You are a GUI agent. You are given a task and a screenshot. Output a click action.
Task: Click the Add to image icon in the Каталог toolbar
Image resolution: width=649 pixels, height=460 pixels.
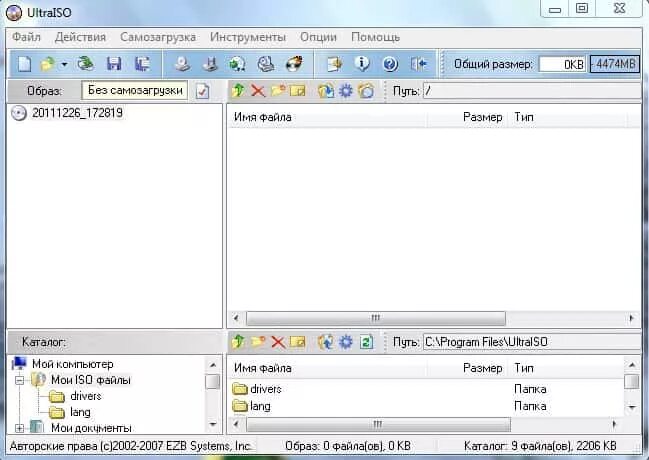point(326,342)
